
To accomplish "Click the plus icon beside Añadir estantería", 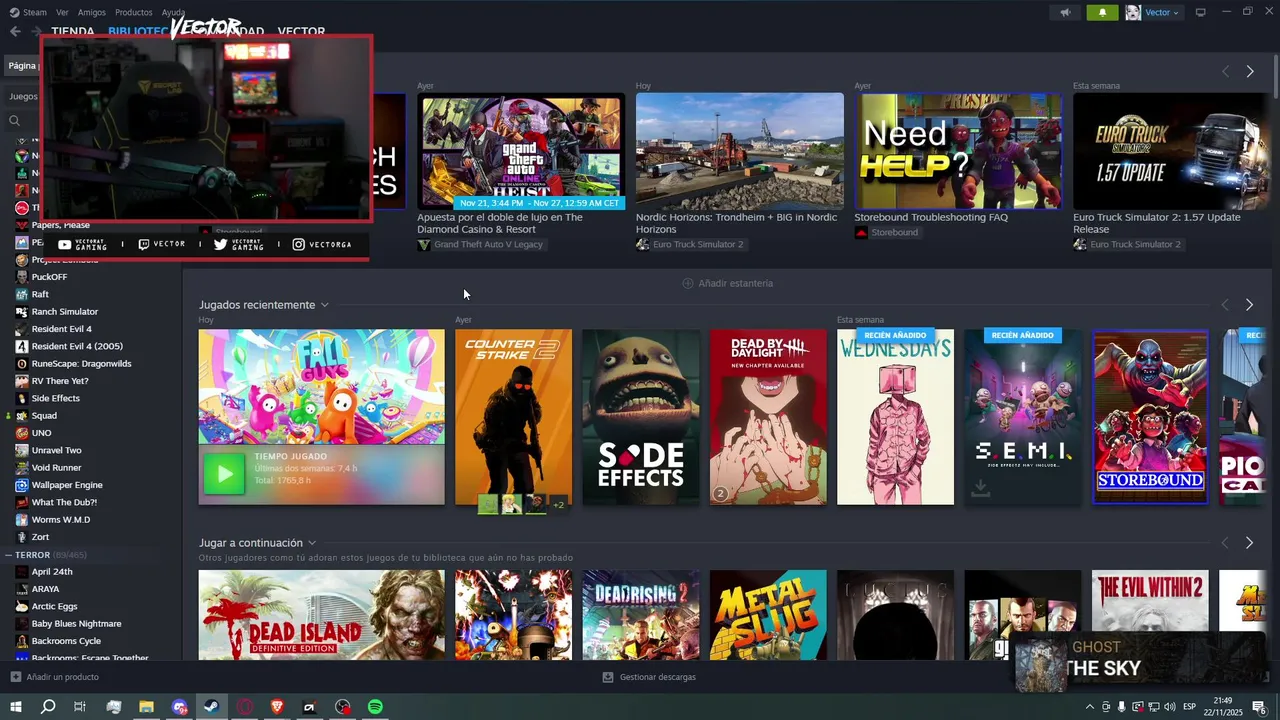I will pyautogui.click(x=687, y=283).
